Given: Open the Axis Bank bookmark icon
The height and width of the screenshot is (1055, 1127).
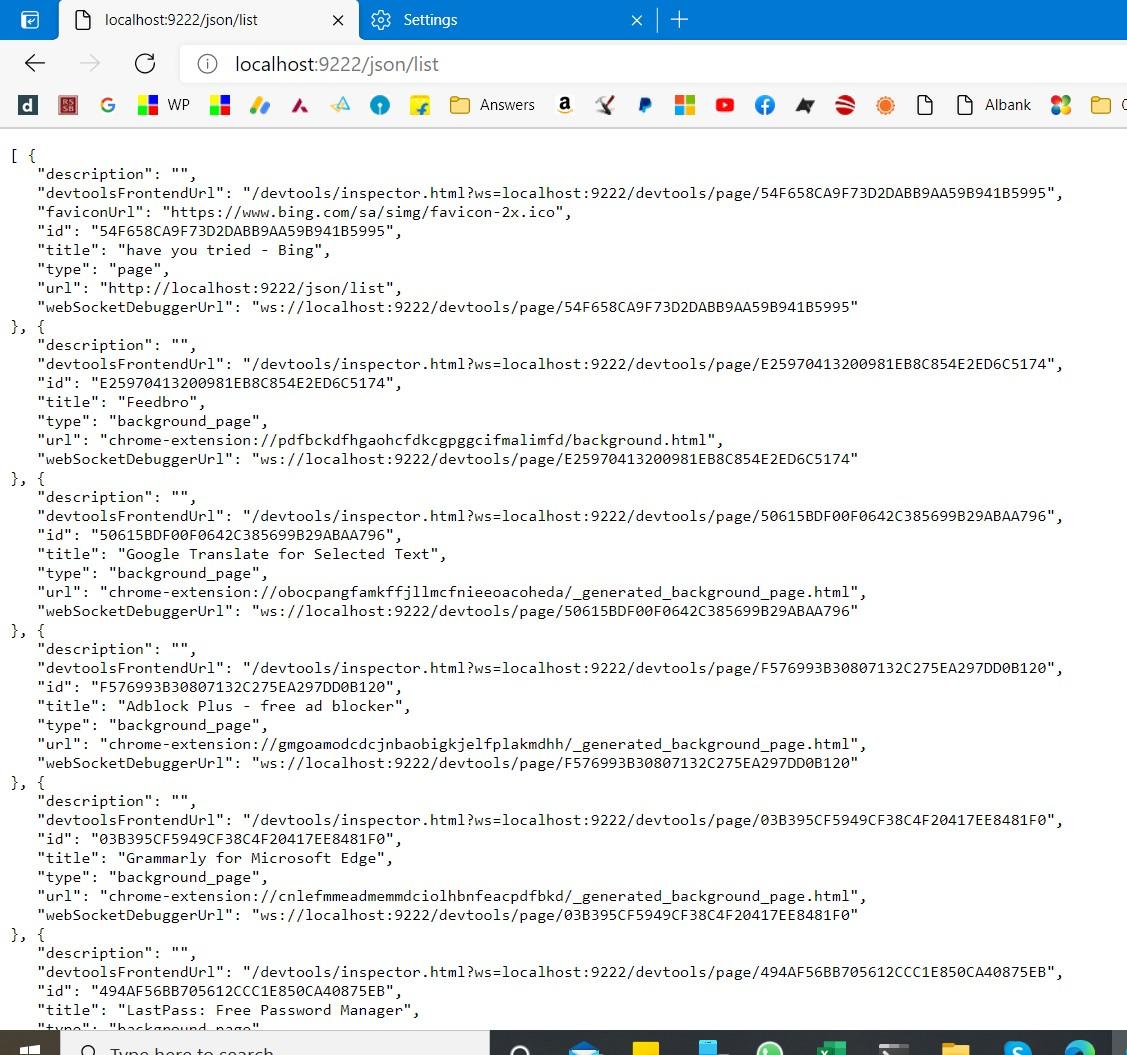Looking at the screenshot, I should [300, 106].
